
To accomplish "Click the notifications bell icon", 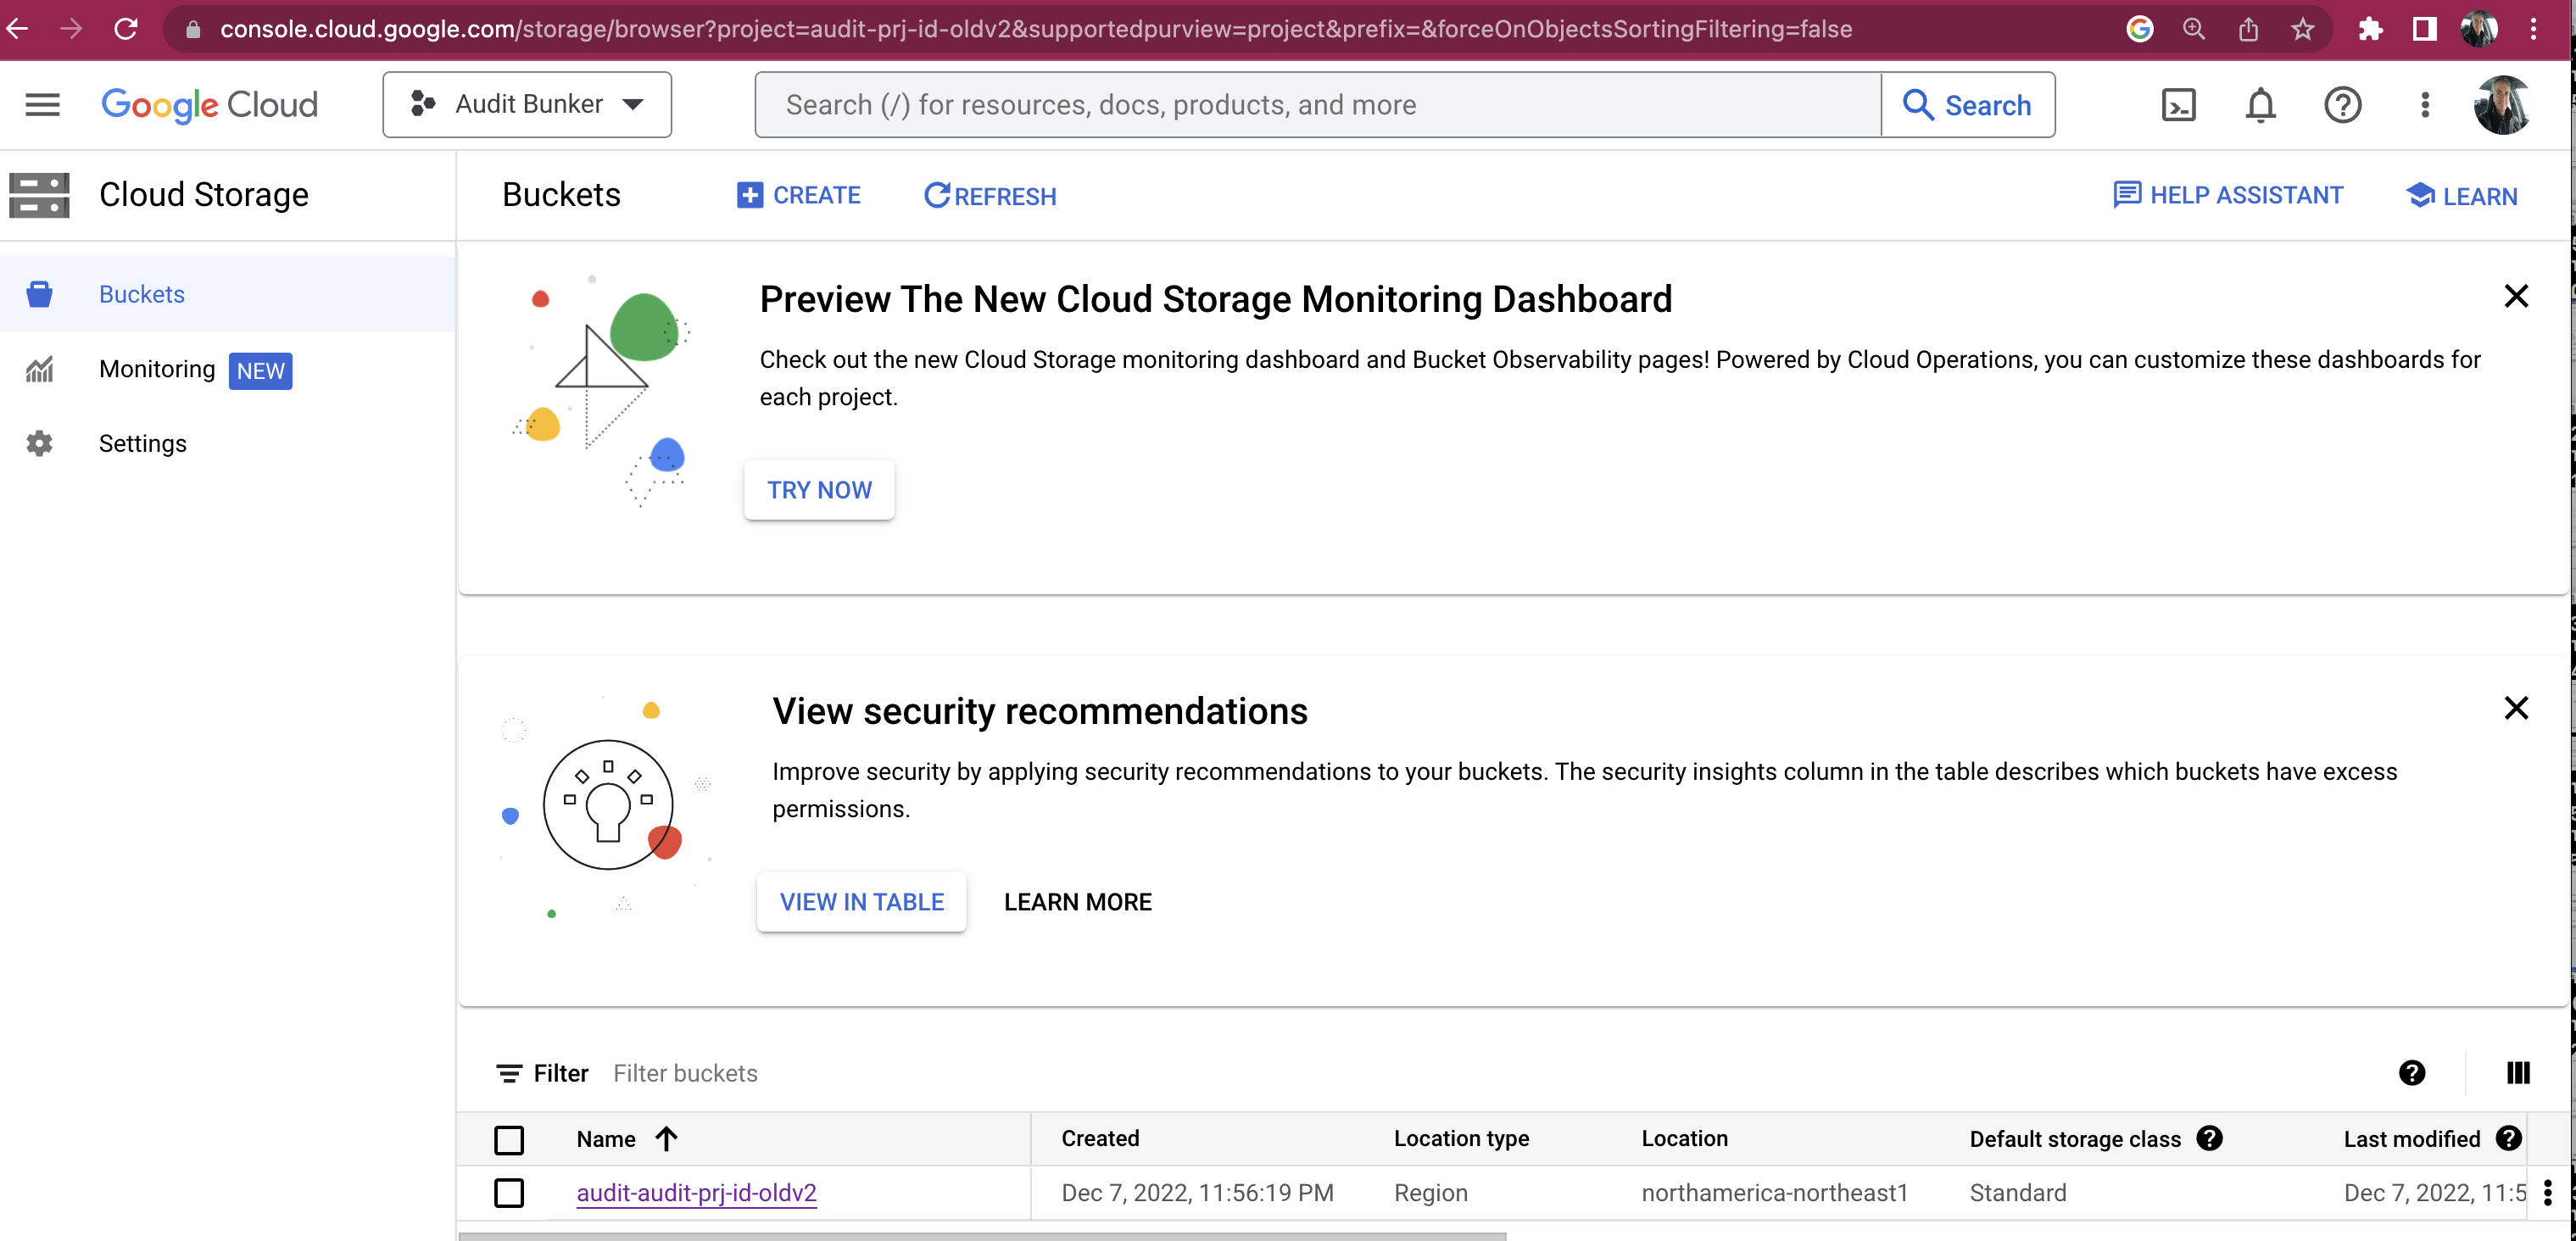I will tap(2260, 104).
